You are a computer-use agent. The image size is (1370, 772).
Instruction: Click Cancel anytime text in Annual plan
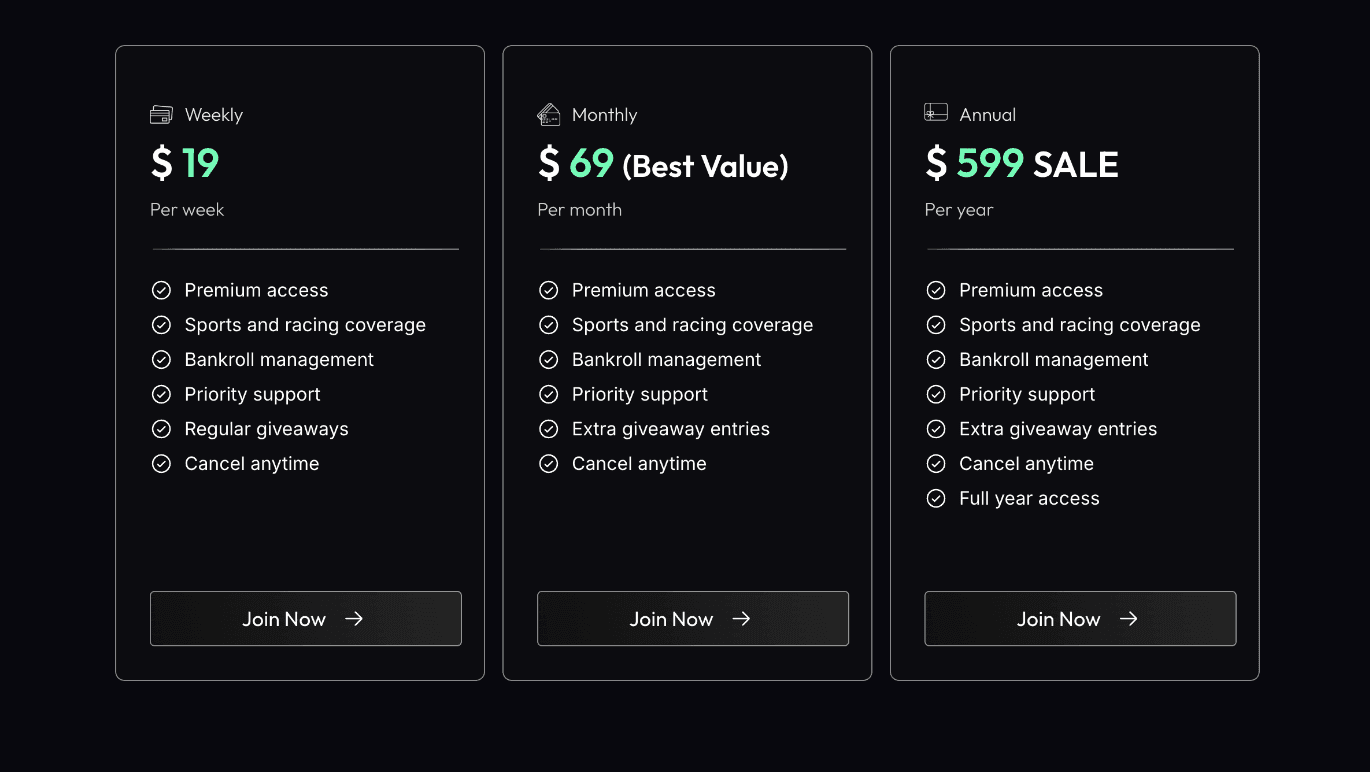point(1026,464)
